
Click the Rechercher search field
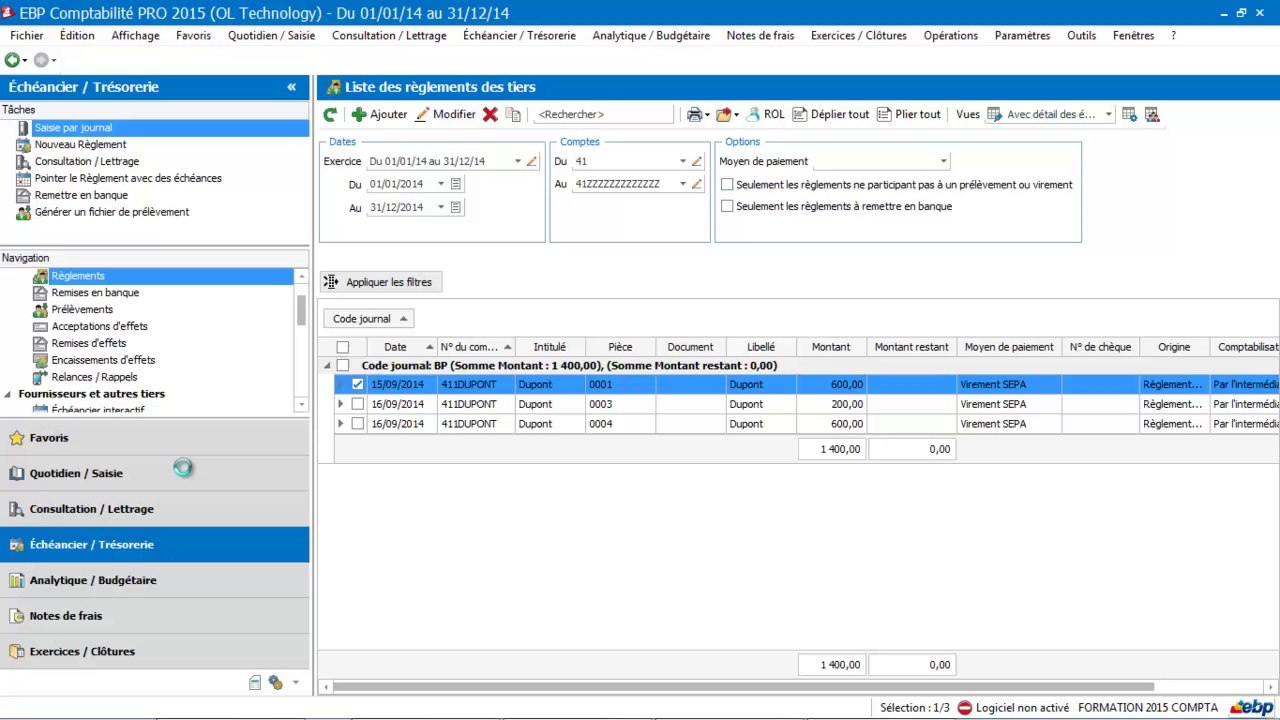[x=603, y=115]
